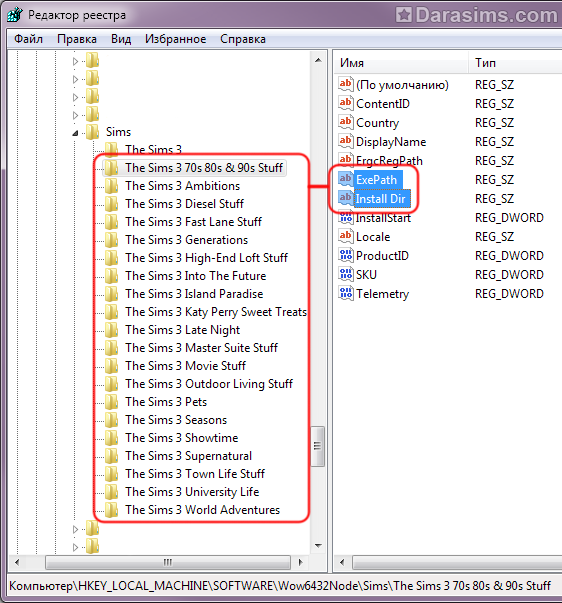Select The Sims 3 Fast Lane Stuff key
This screenshot has width=562, height=603.
click(193, 222)
